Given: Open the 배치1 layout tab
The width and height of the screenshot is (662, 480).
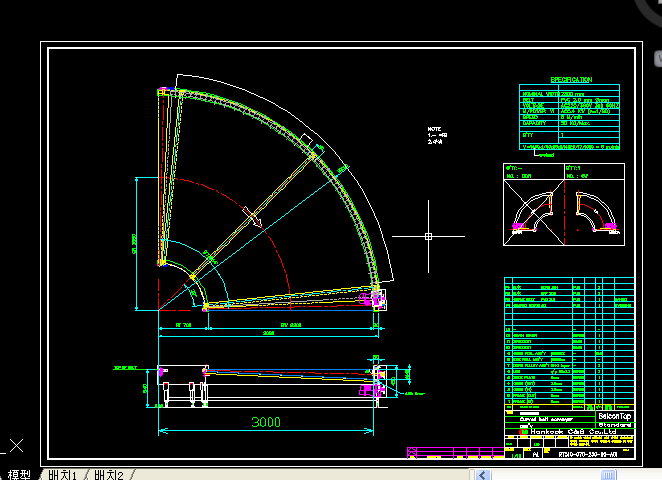Looking at the screenshot, I should (62, 475).
